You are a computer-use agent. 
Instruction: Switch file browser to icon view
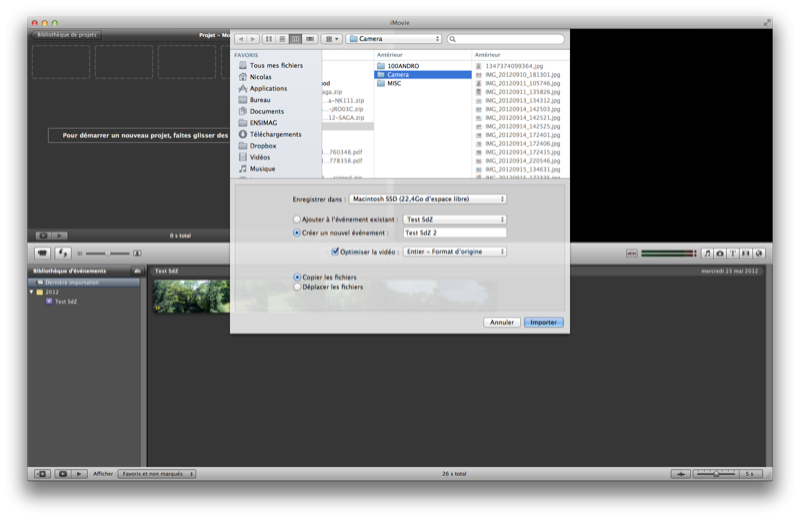(x=268, y=39)
